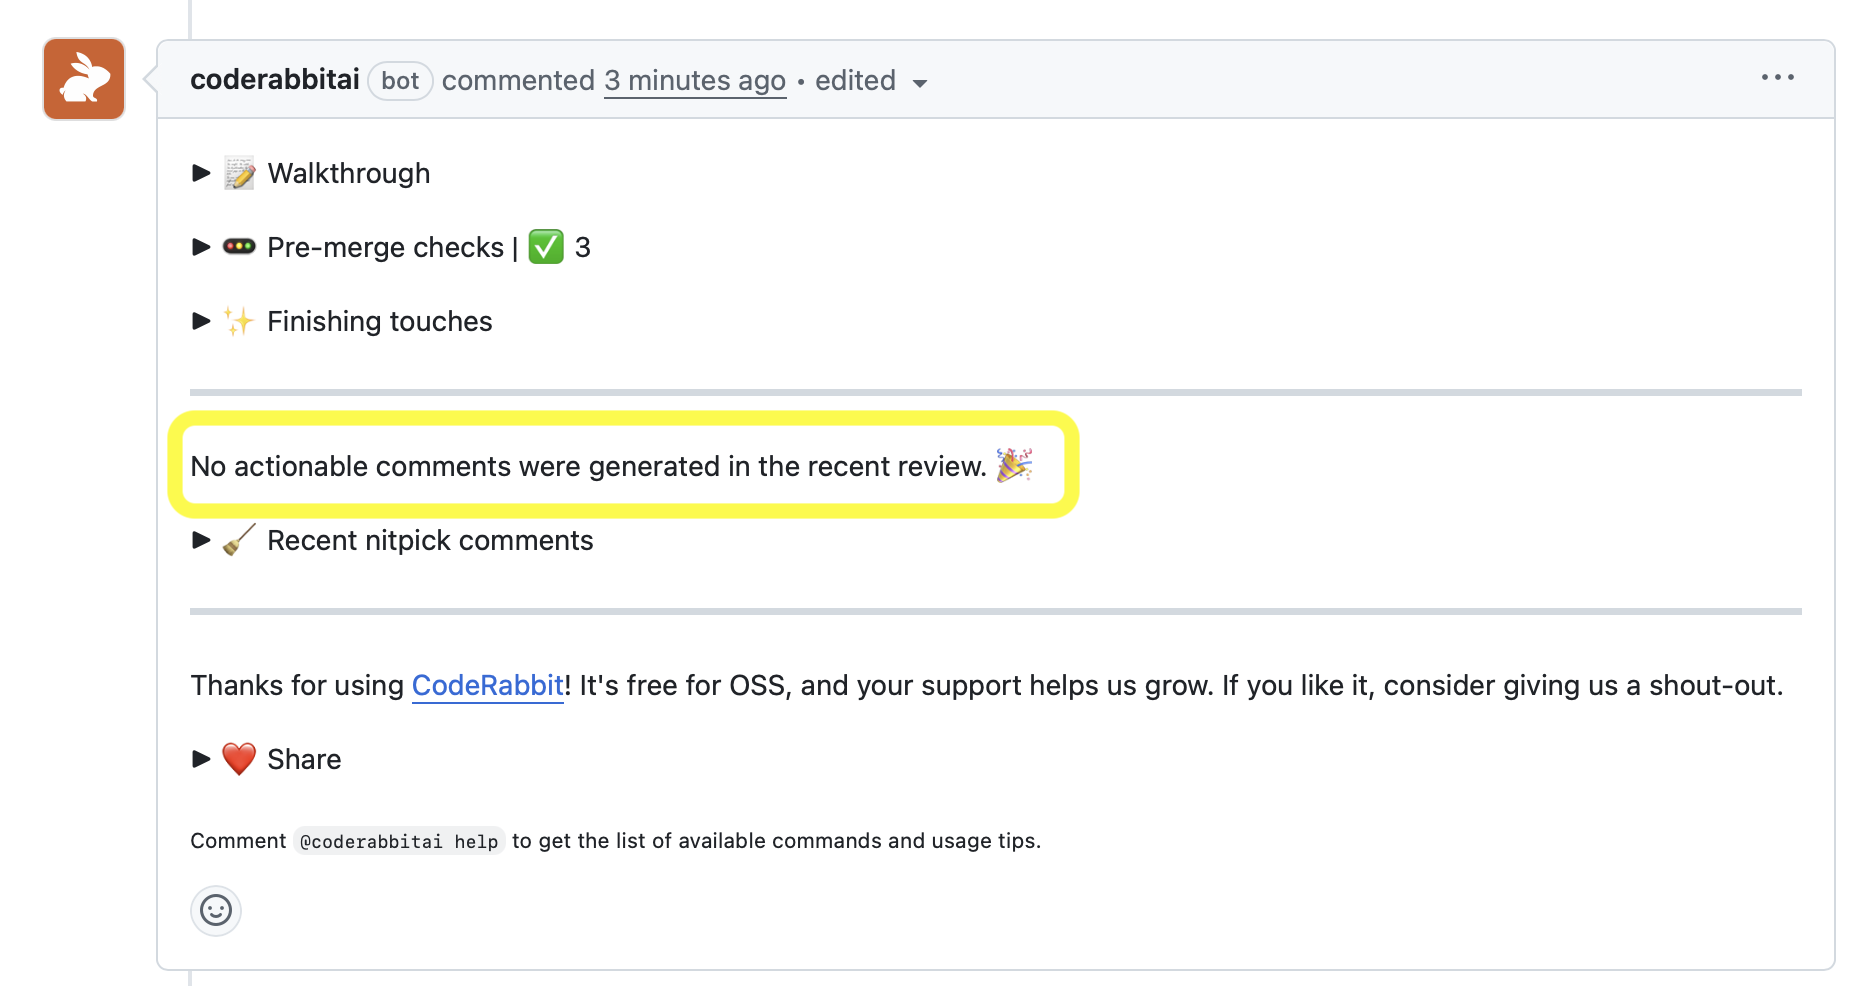Screen dimensions: 1860x986
Task: Click the 3 minutes ago timestamp
Action: tap(695, 81)
